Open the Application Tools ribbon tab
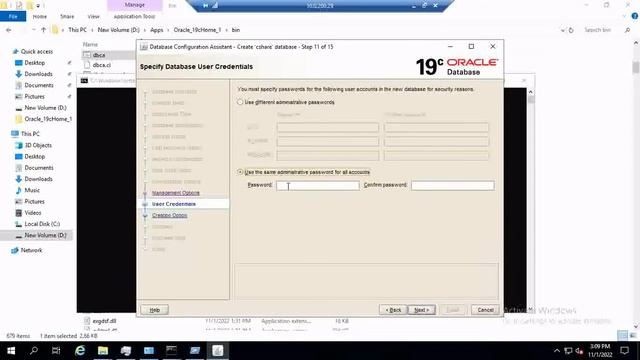The width and height of the screenshot is (640, 360). pos(134,16)
